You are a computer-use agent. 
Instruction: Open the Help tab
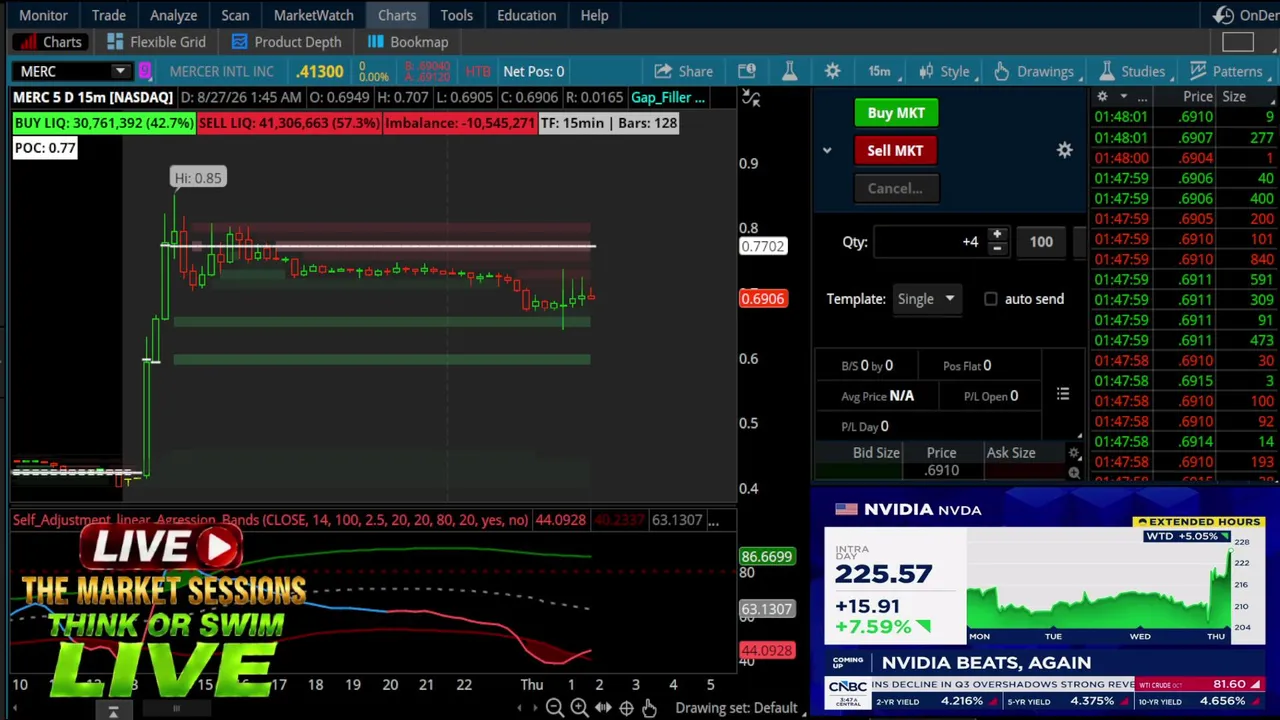(x=594, y=15)
